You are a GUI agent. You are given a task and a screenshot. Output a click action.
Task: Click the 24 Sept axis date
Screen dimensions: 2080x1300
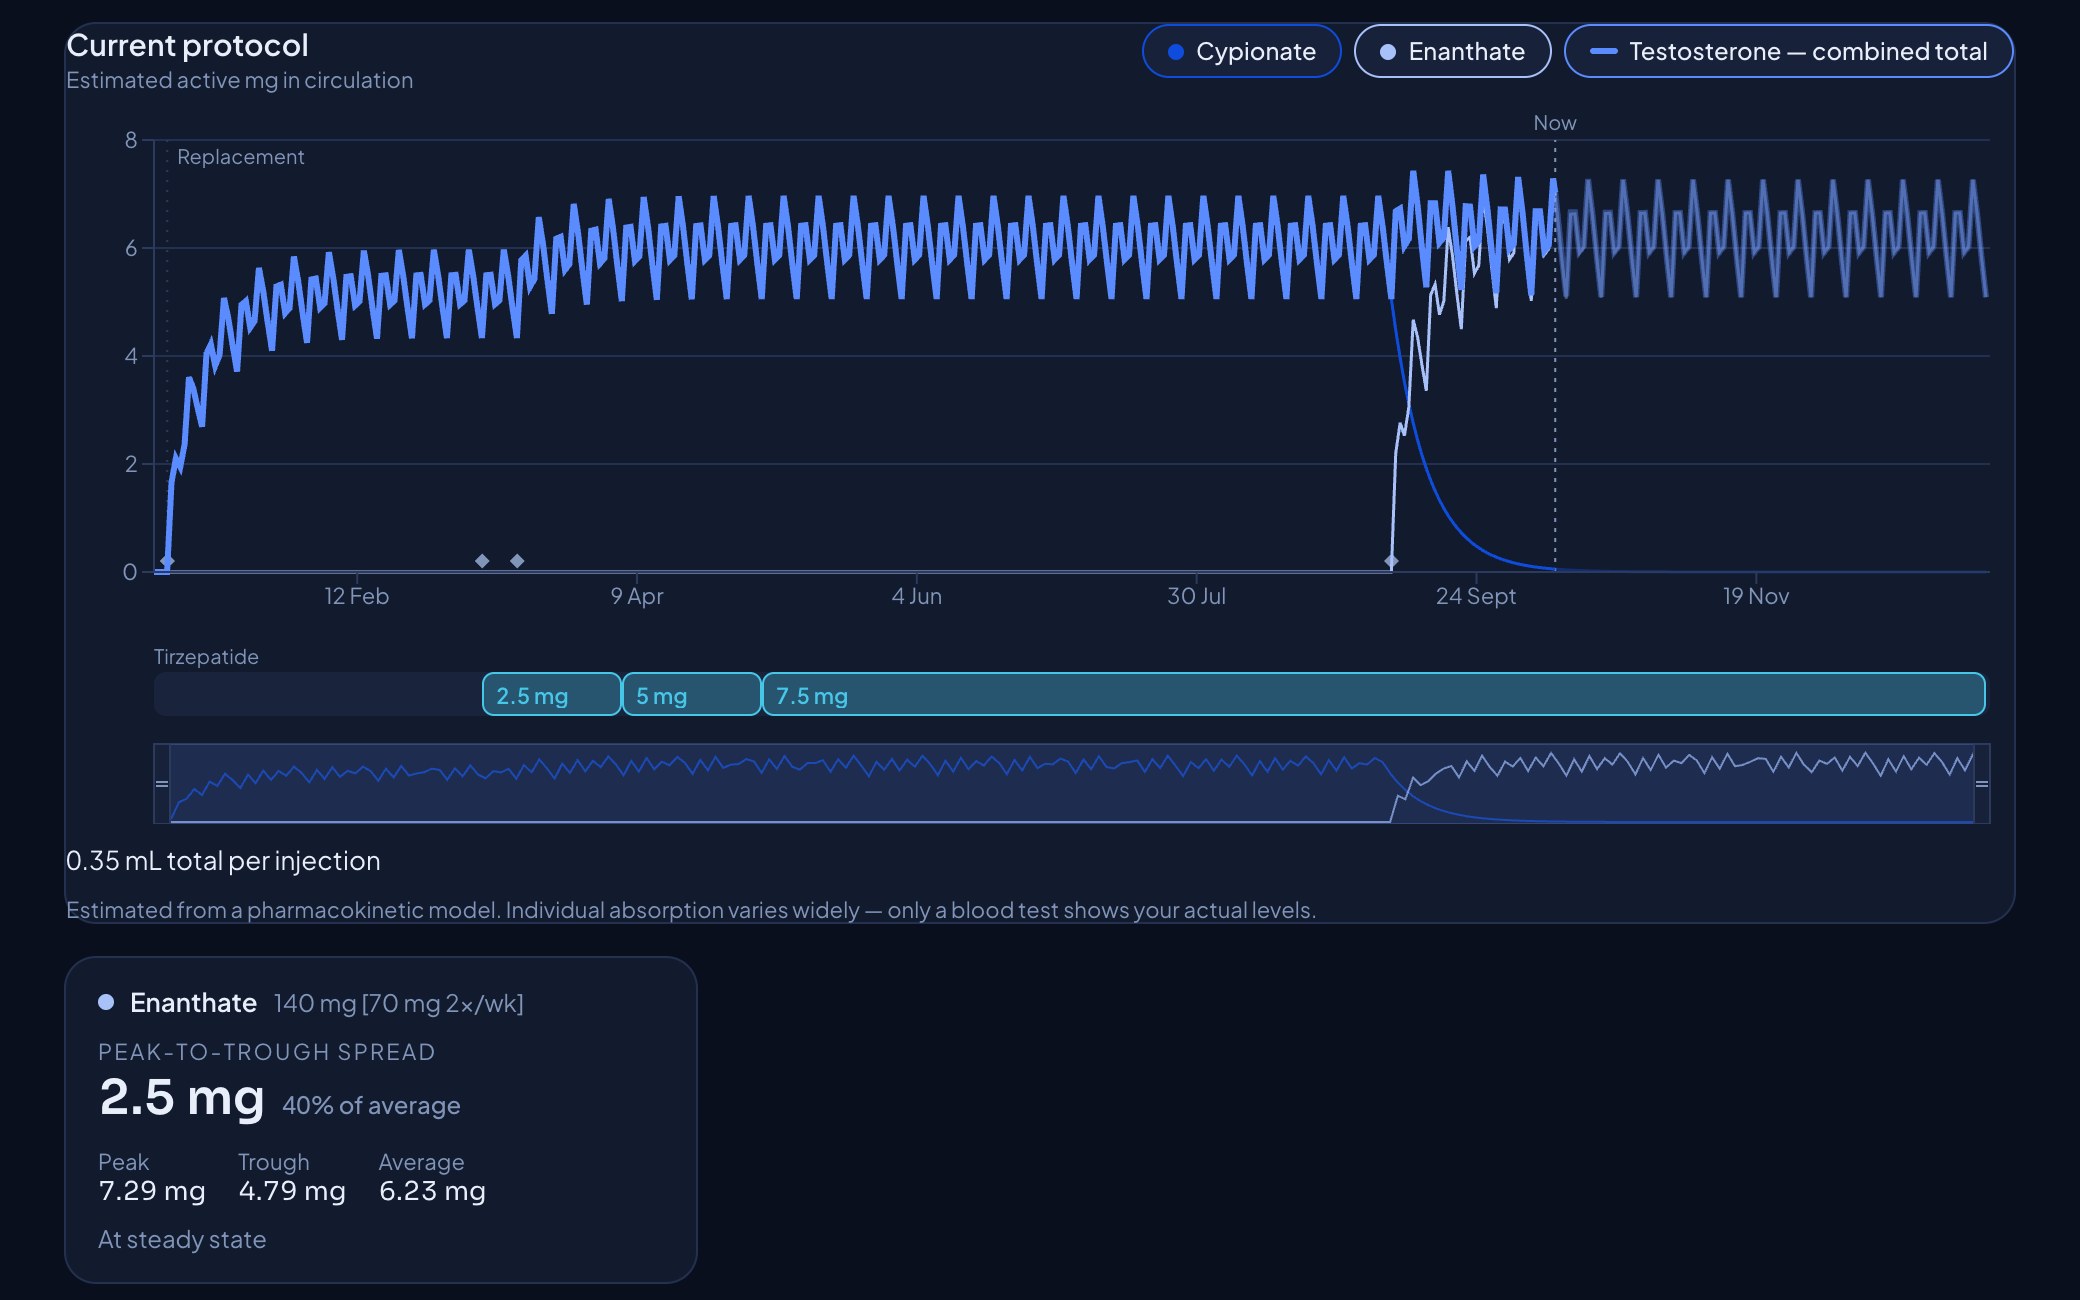1476,596
